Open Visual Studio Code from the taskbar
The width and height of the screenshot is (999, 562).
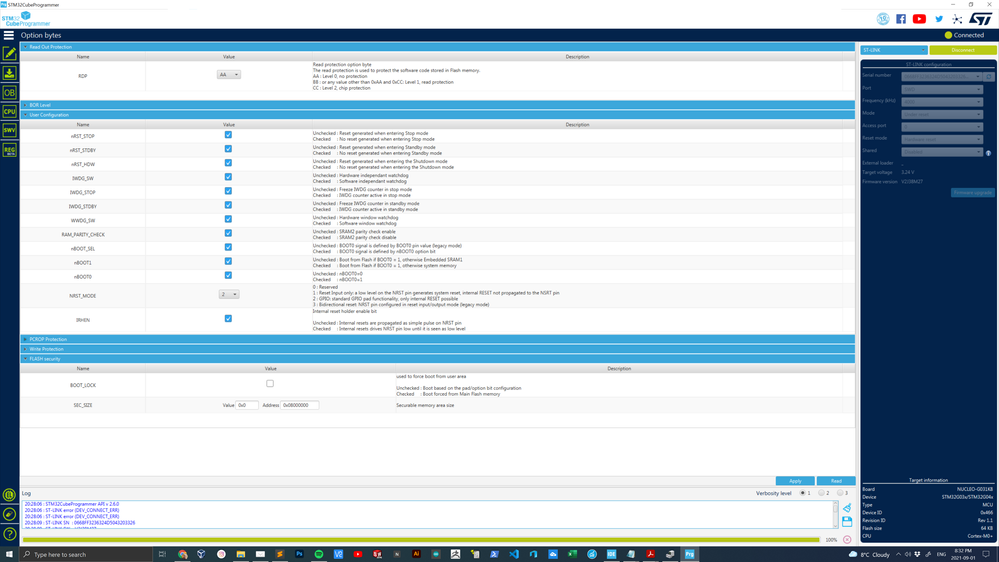pos(514,554)
